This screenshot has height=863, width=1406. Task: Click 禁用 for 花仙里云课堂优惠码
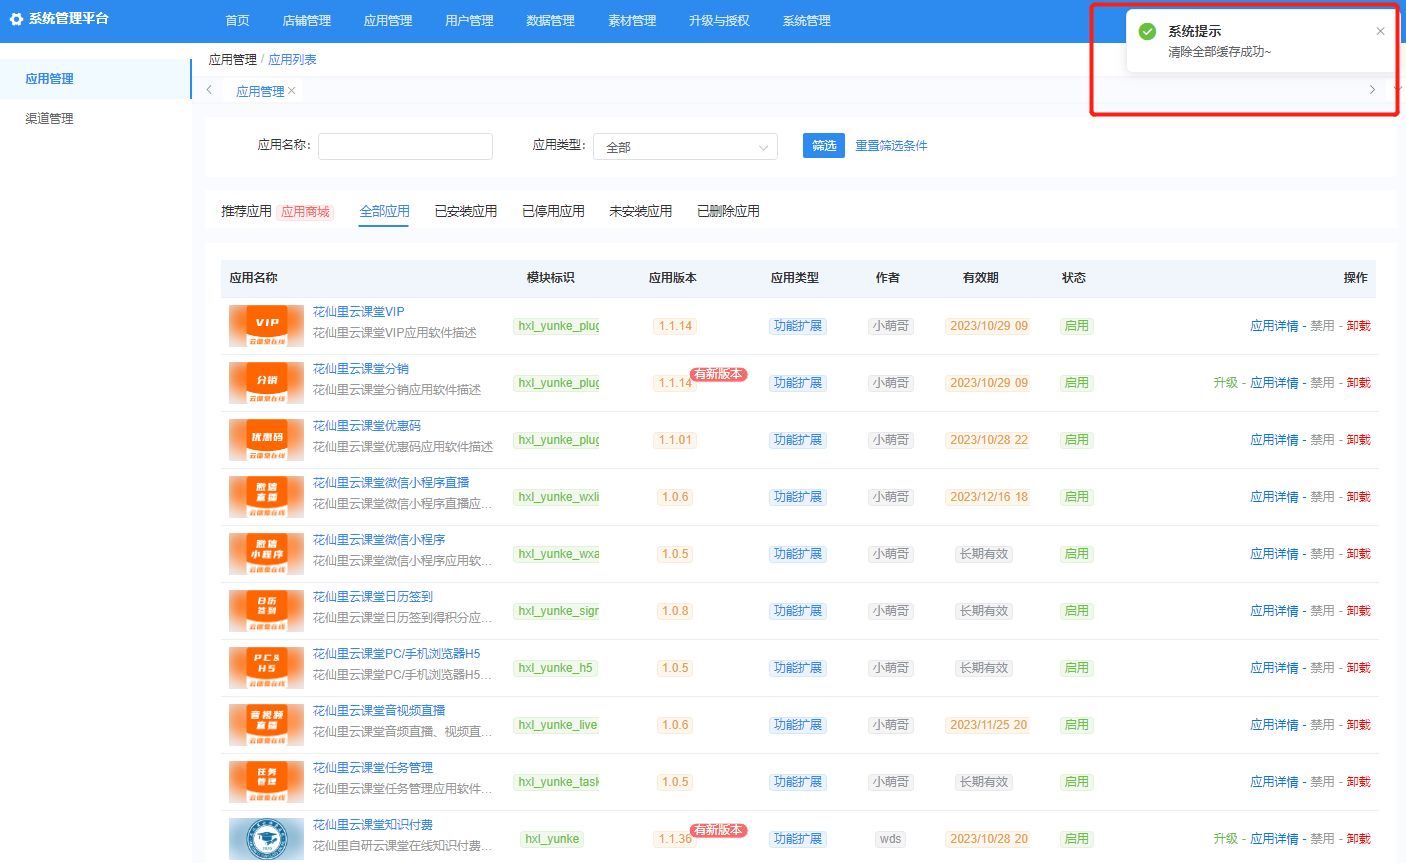(1322, 440)
